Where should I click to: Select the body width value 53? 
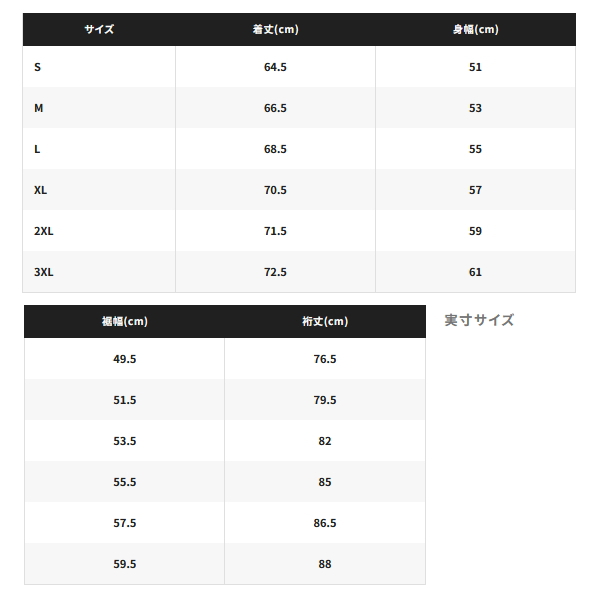475,108
